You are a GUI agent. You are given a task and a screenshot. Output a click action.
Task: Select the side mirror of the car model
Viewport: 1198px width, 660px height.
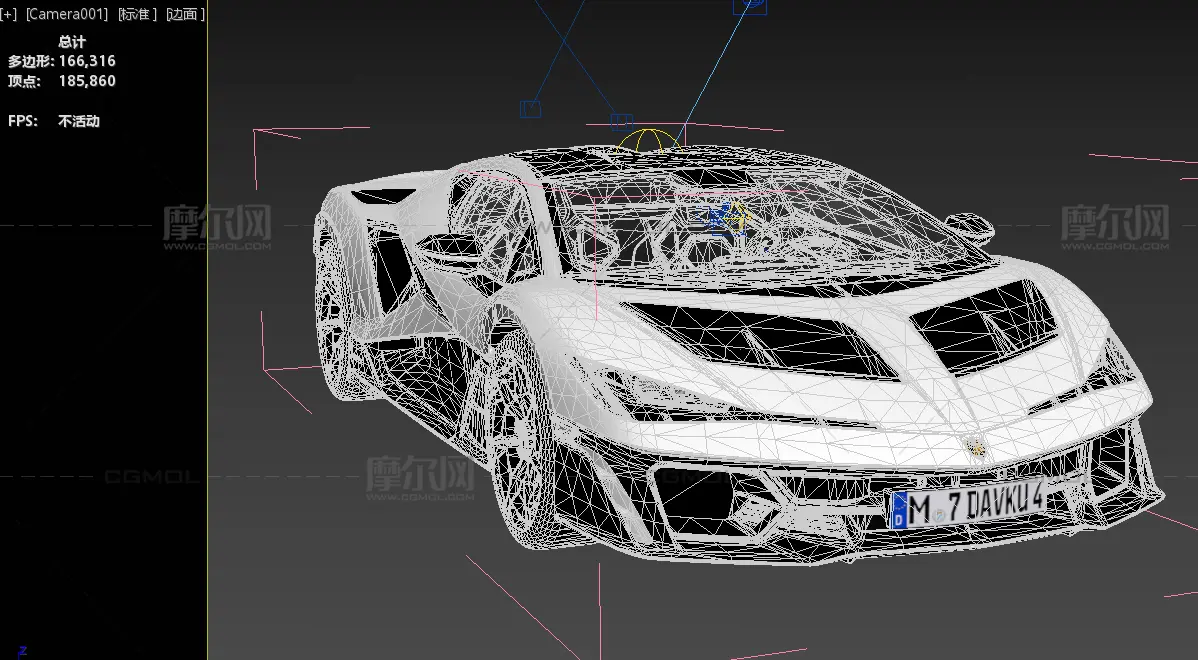tap(969, 226)
